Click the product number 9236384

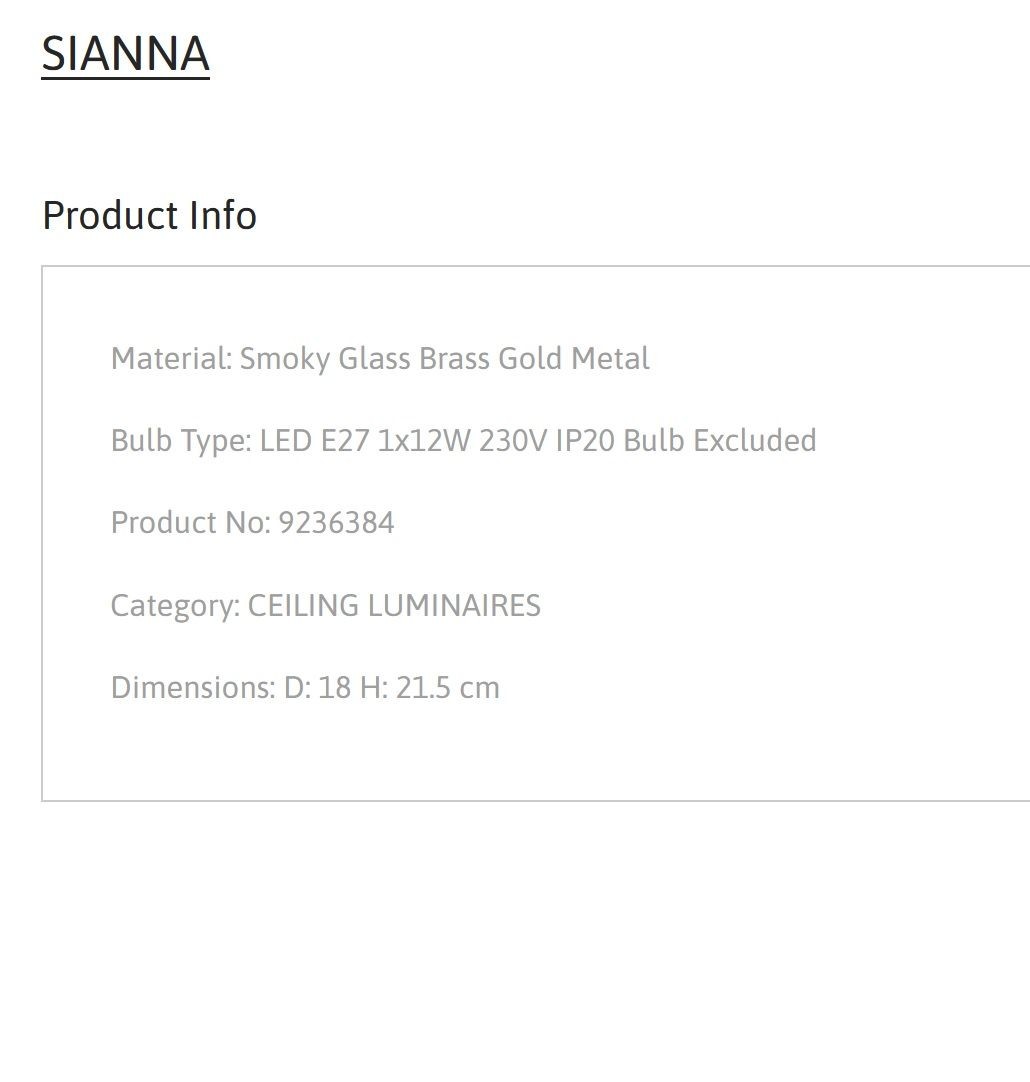336,522
